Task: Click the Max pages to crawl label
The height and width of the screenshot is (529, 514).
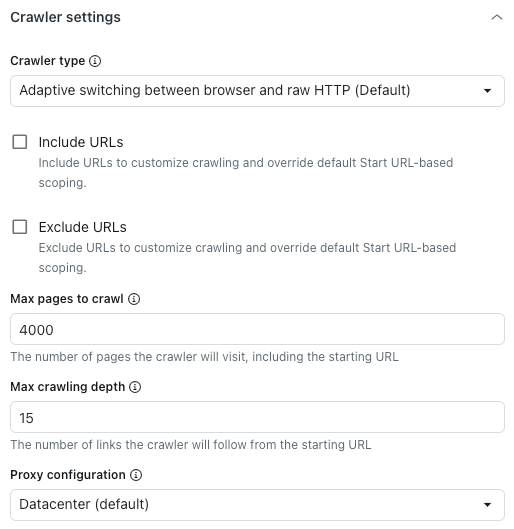Action: click(67, 299)
